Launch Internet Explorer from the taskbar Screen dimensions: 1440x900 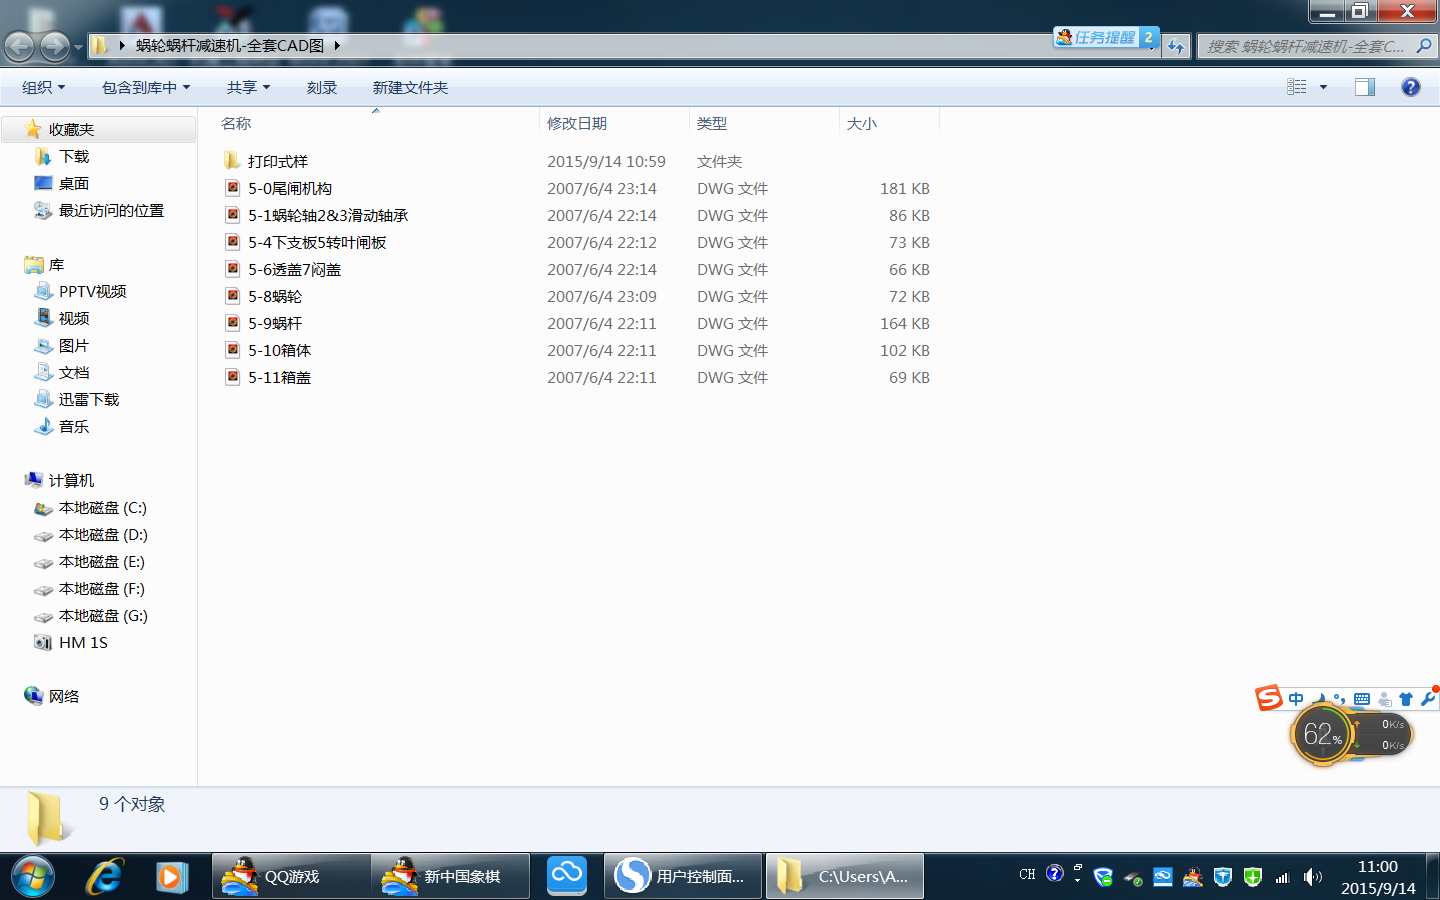[x=104, y=877]
